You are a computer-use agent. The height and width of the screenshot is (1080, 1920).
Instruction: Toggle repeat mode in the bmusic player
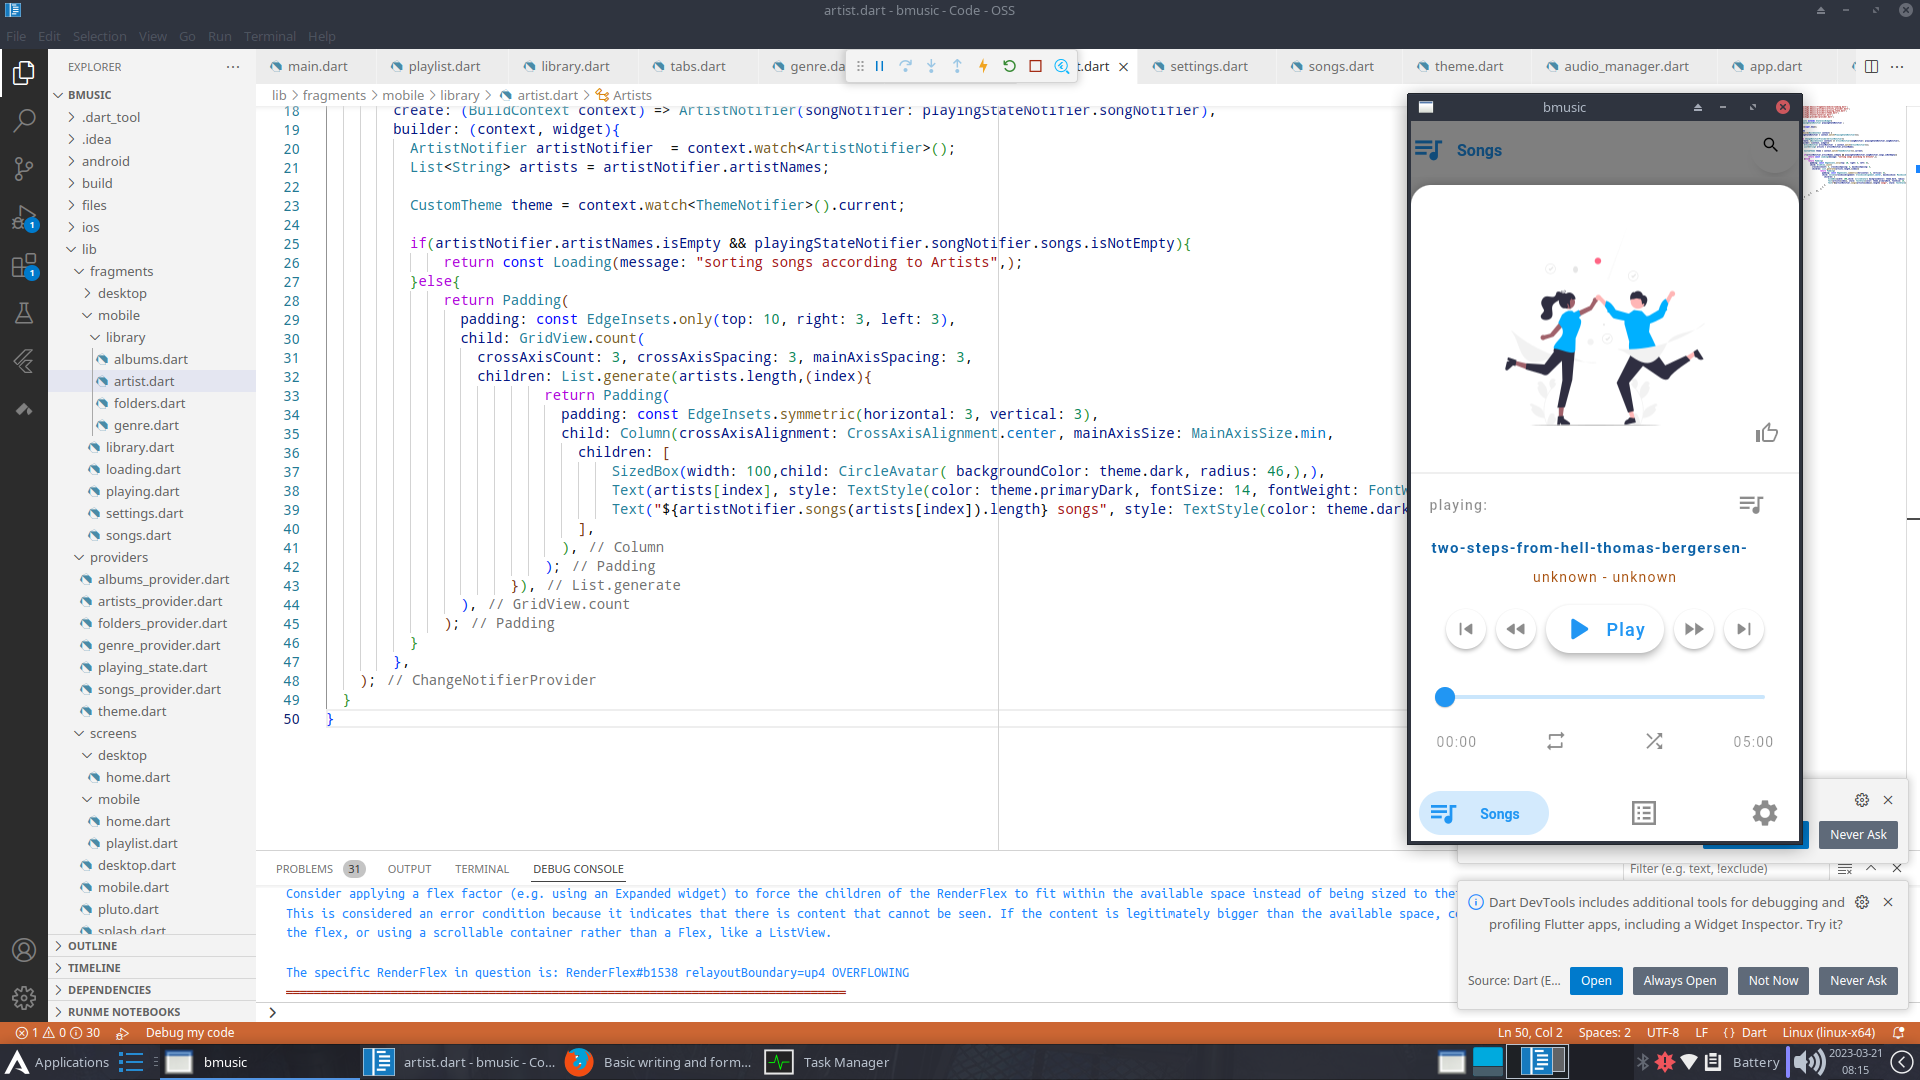point(1555,741)
